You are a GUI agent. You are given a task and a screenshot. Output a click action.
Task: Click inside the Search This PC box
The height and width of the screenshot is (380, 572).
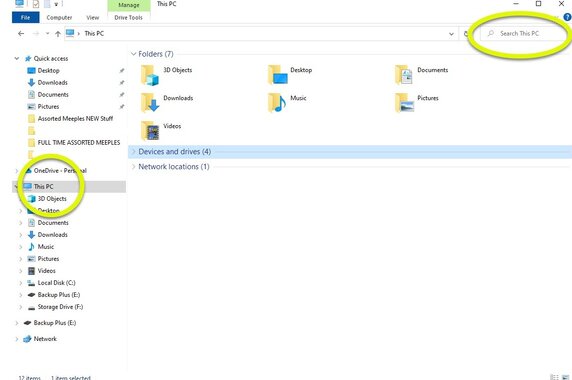(524, 34)
